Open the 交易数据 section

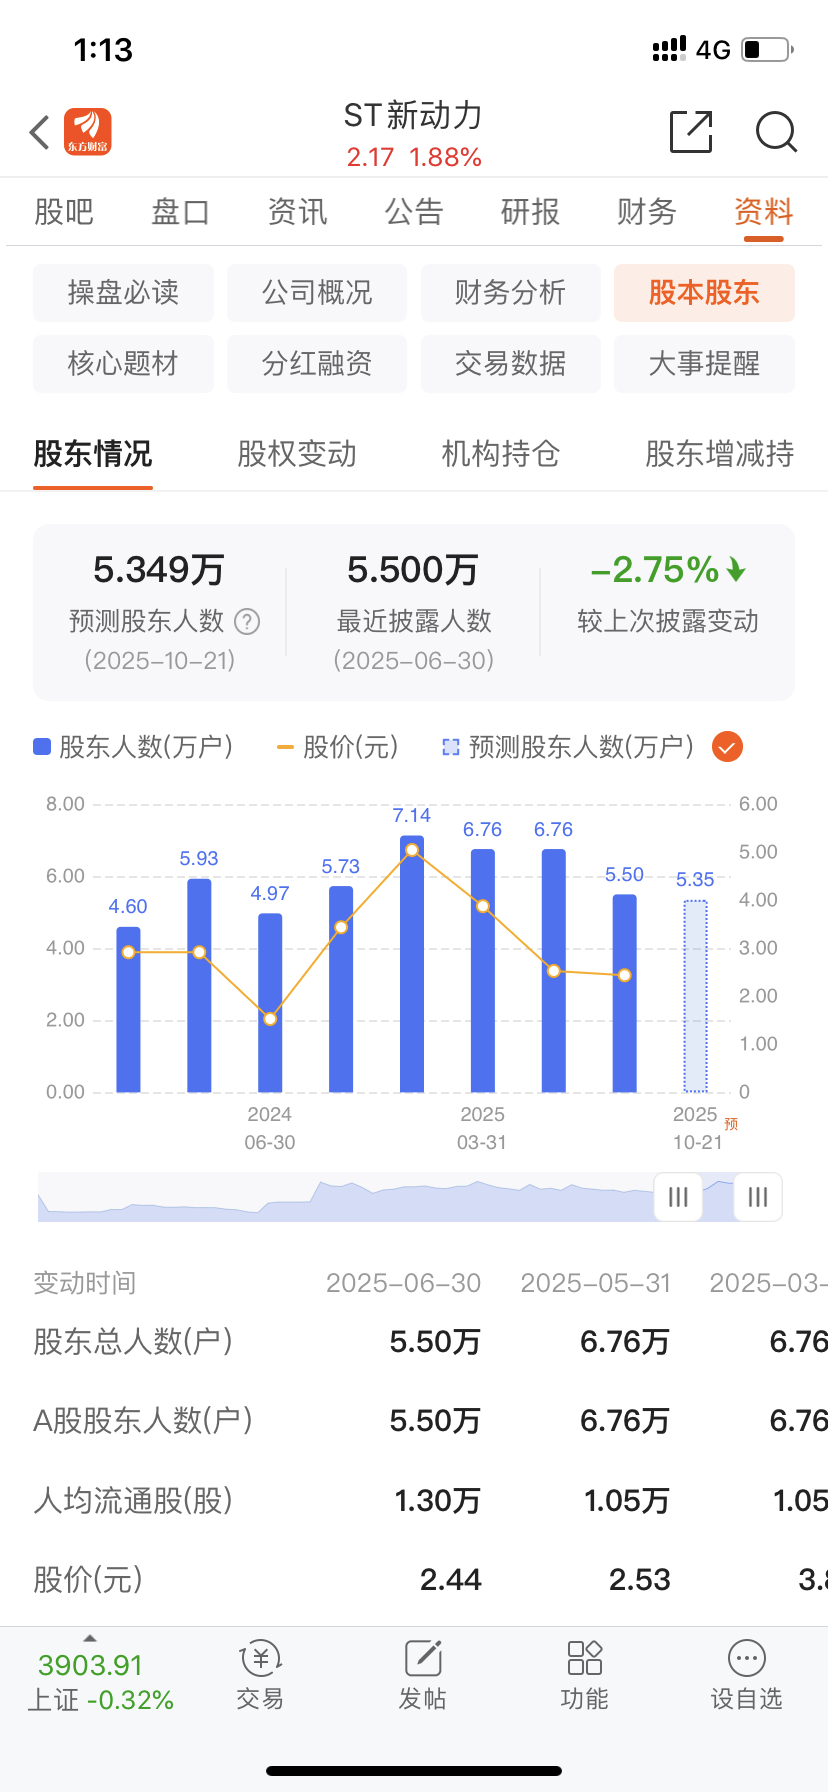point(511,364)
